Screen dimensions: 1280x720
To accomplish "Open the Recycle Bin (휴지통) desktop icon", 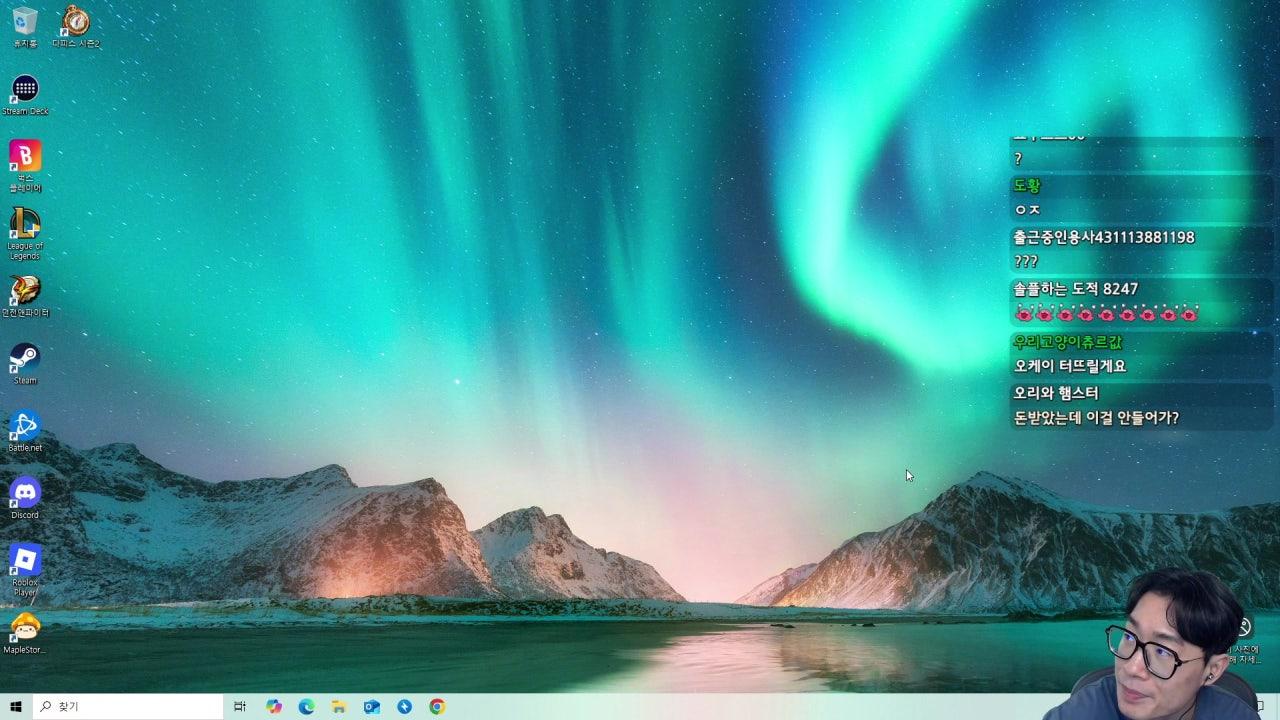I will coord(25,26).
